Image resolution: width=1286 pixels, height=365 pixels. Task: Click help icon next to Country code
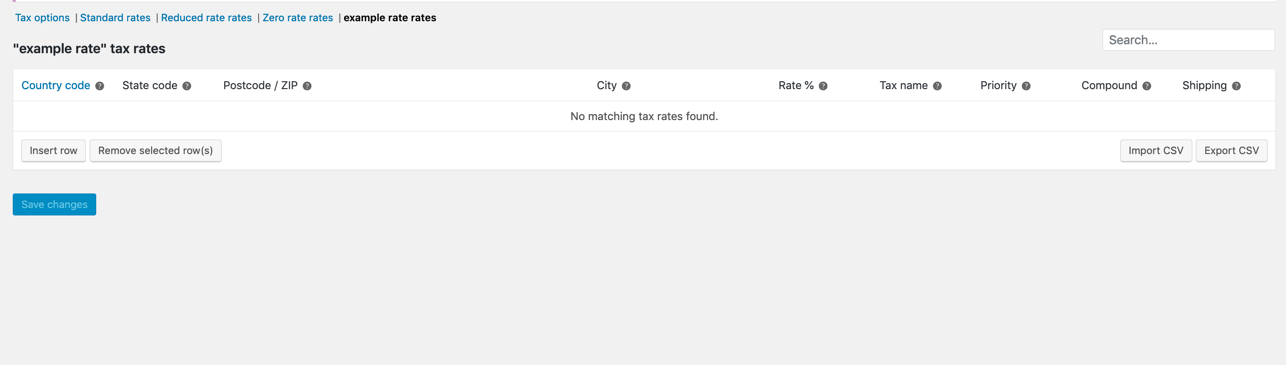pyautogui.click(x=100, y=86)
